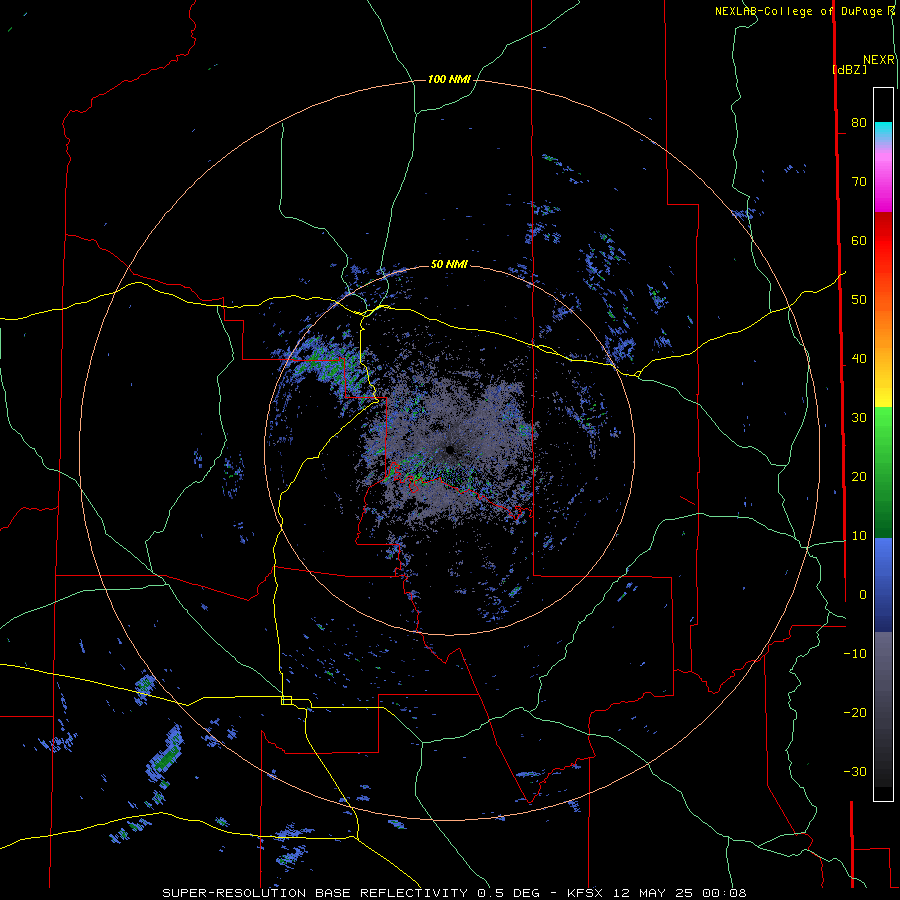Click the 50 NMI range ring label

449,264
